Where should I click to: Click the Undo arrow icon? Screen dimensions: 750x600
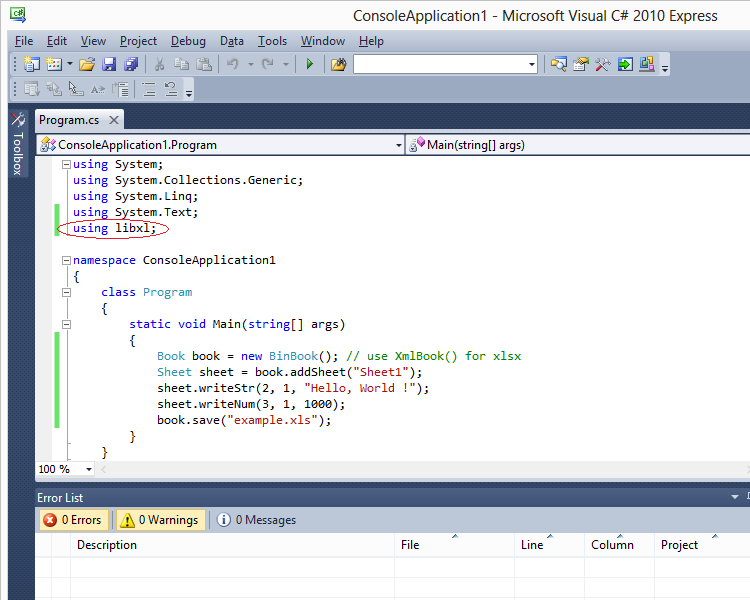[x=233, y=64]
